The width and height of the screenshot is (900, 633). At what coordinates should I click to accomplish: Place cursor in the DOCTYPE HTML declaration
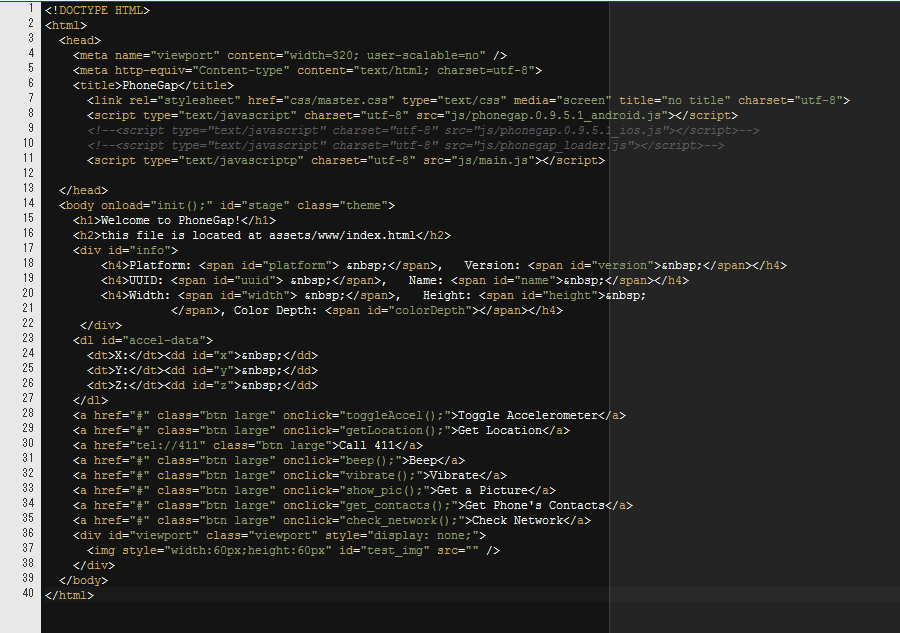click(x=97, y=10)
